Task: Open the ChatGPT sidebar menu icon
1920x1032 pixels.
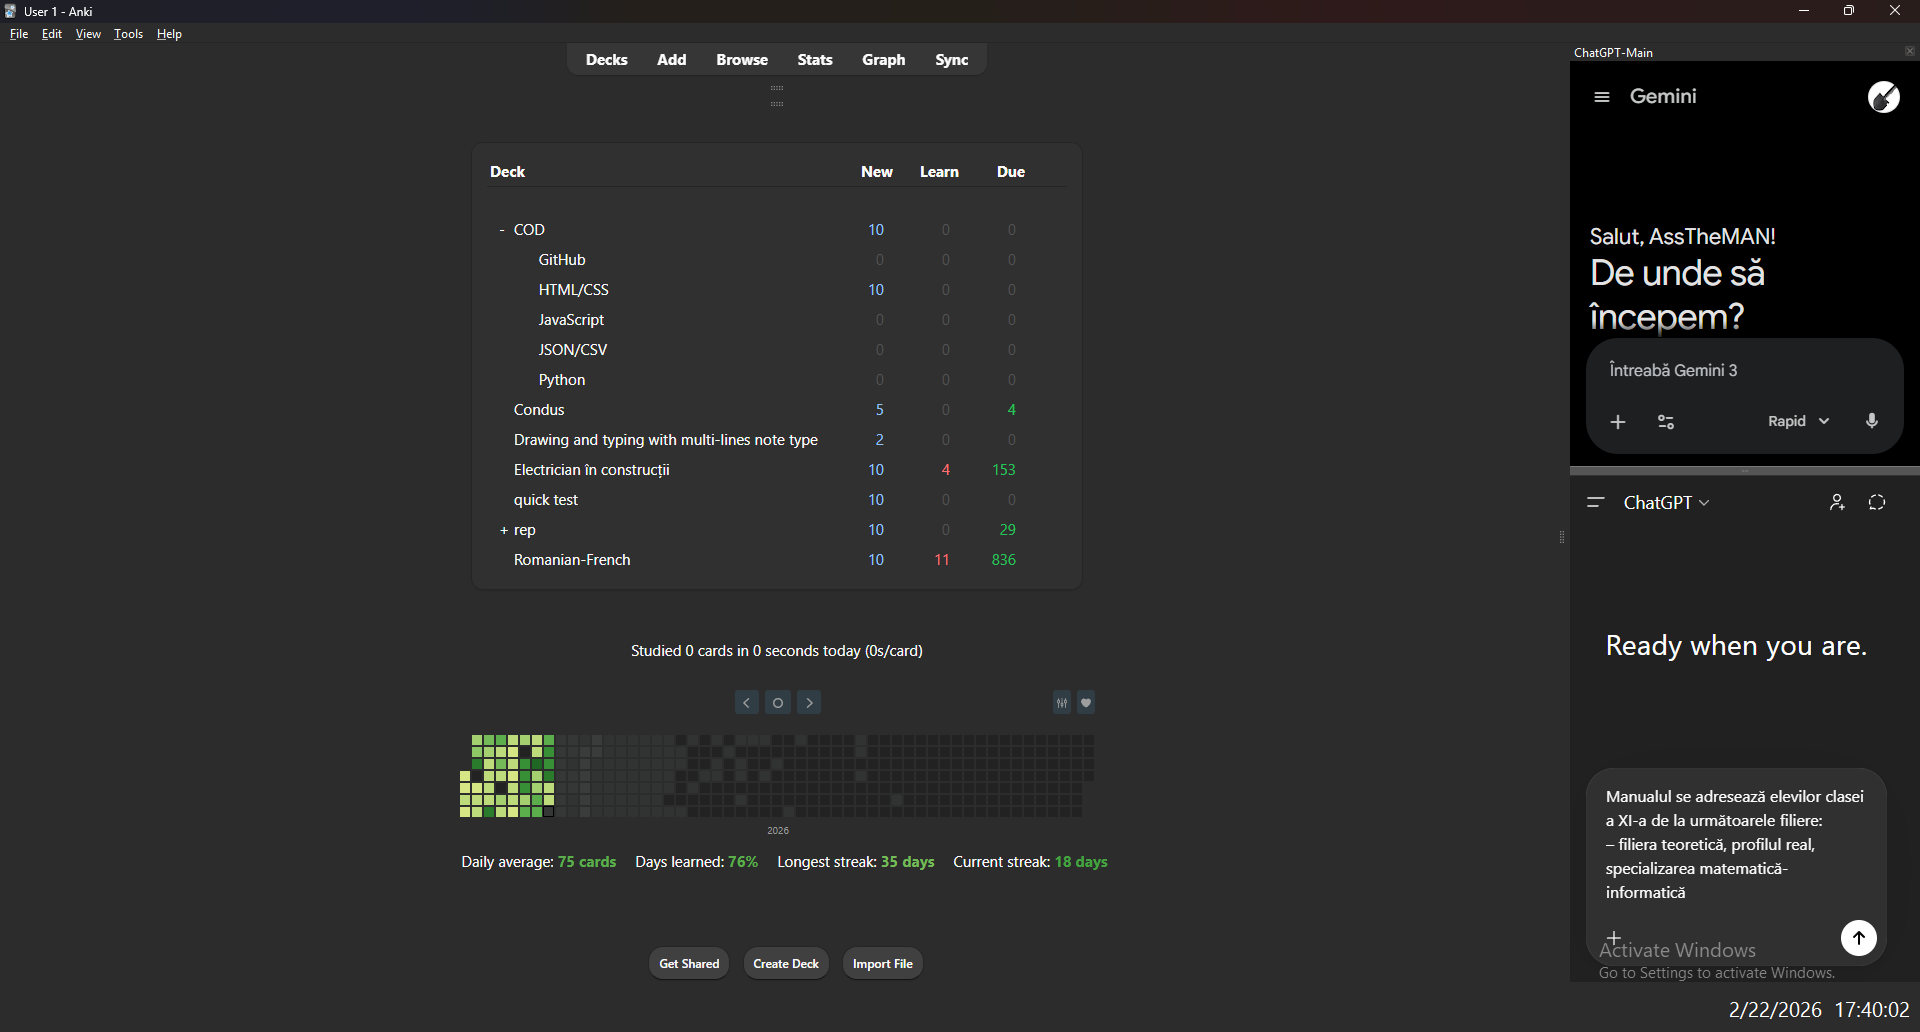Action: [x=1596, y=503]
